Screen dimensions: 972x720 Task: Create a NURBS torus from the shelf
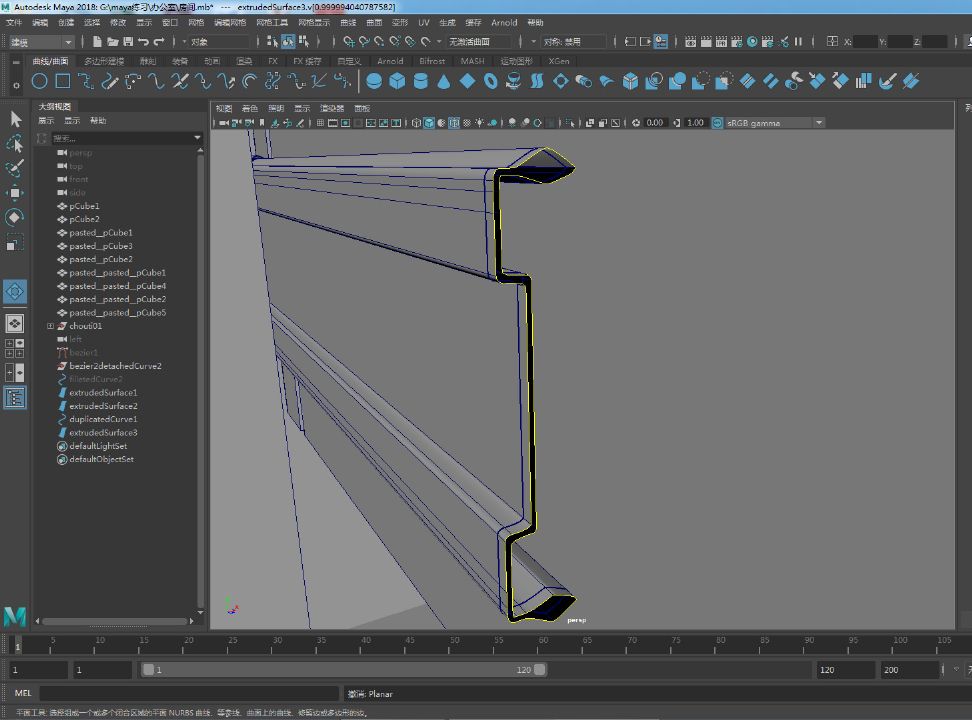pyautogui.click(x=490, y=81)
